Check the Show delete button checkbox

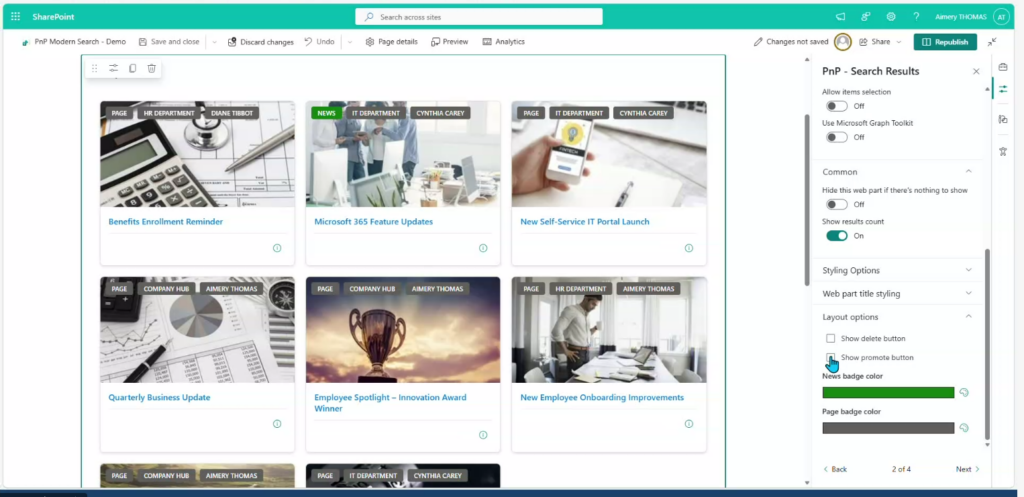coord(830,339)
